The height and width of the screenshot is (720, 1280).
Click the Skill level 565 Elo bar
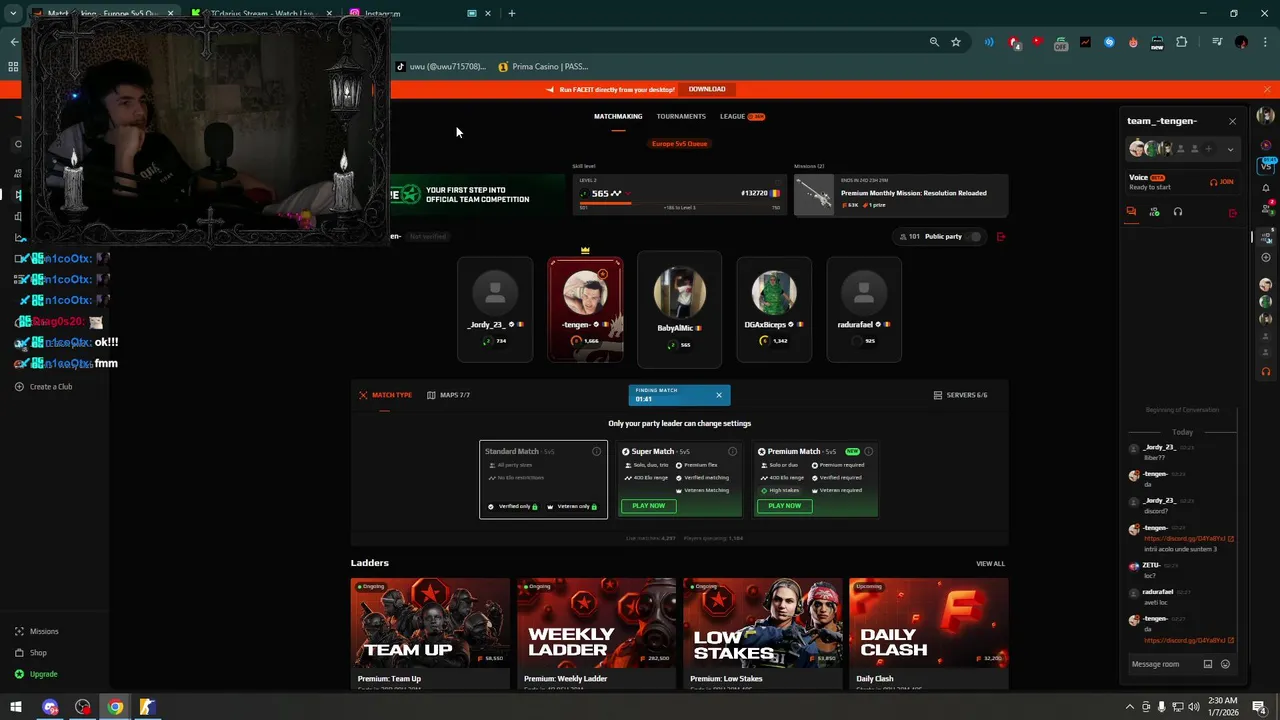click(x=680, y=195)
